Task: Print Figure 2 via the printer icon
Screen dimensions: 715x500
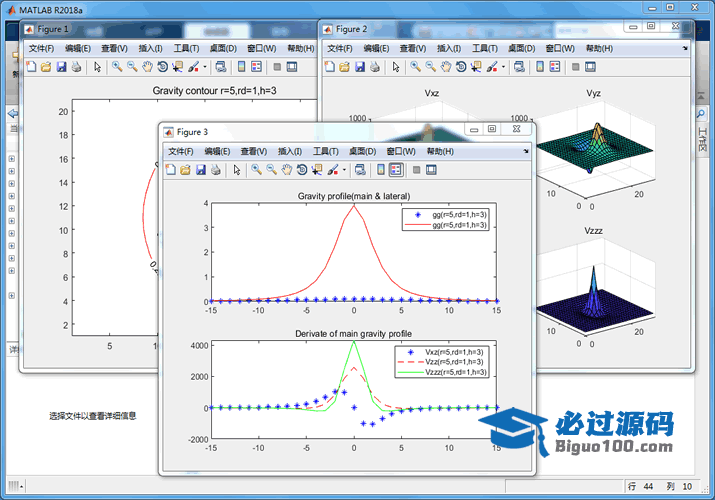Action: [375, 67]
